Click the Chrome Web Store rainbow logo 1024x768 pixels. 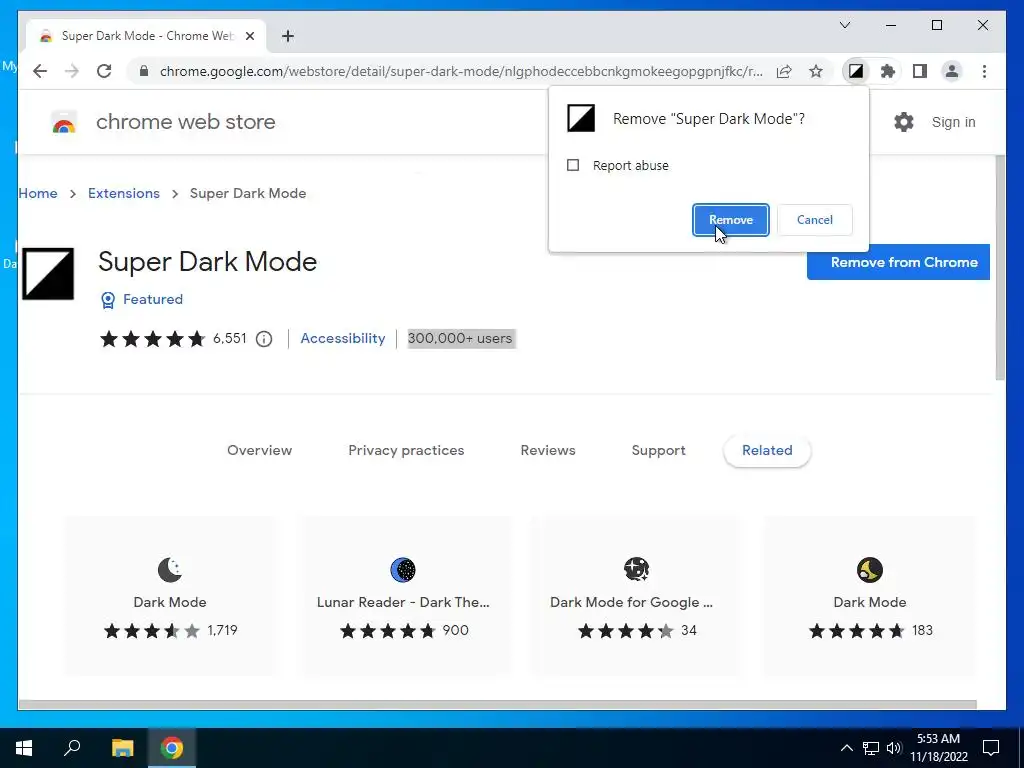click(x=64, y=122)
